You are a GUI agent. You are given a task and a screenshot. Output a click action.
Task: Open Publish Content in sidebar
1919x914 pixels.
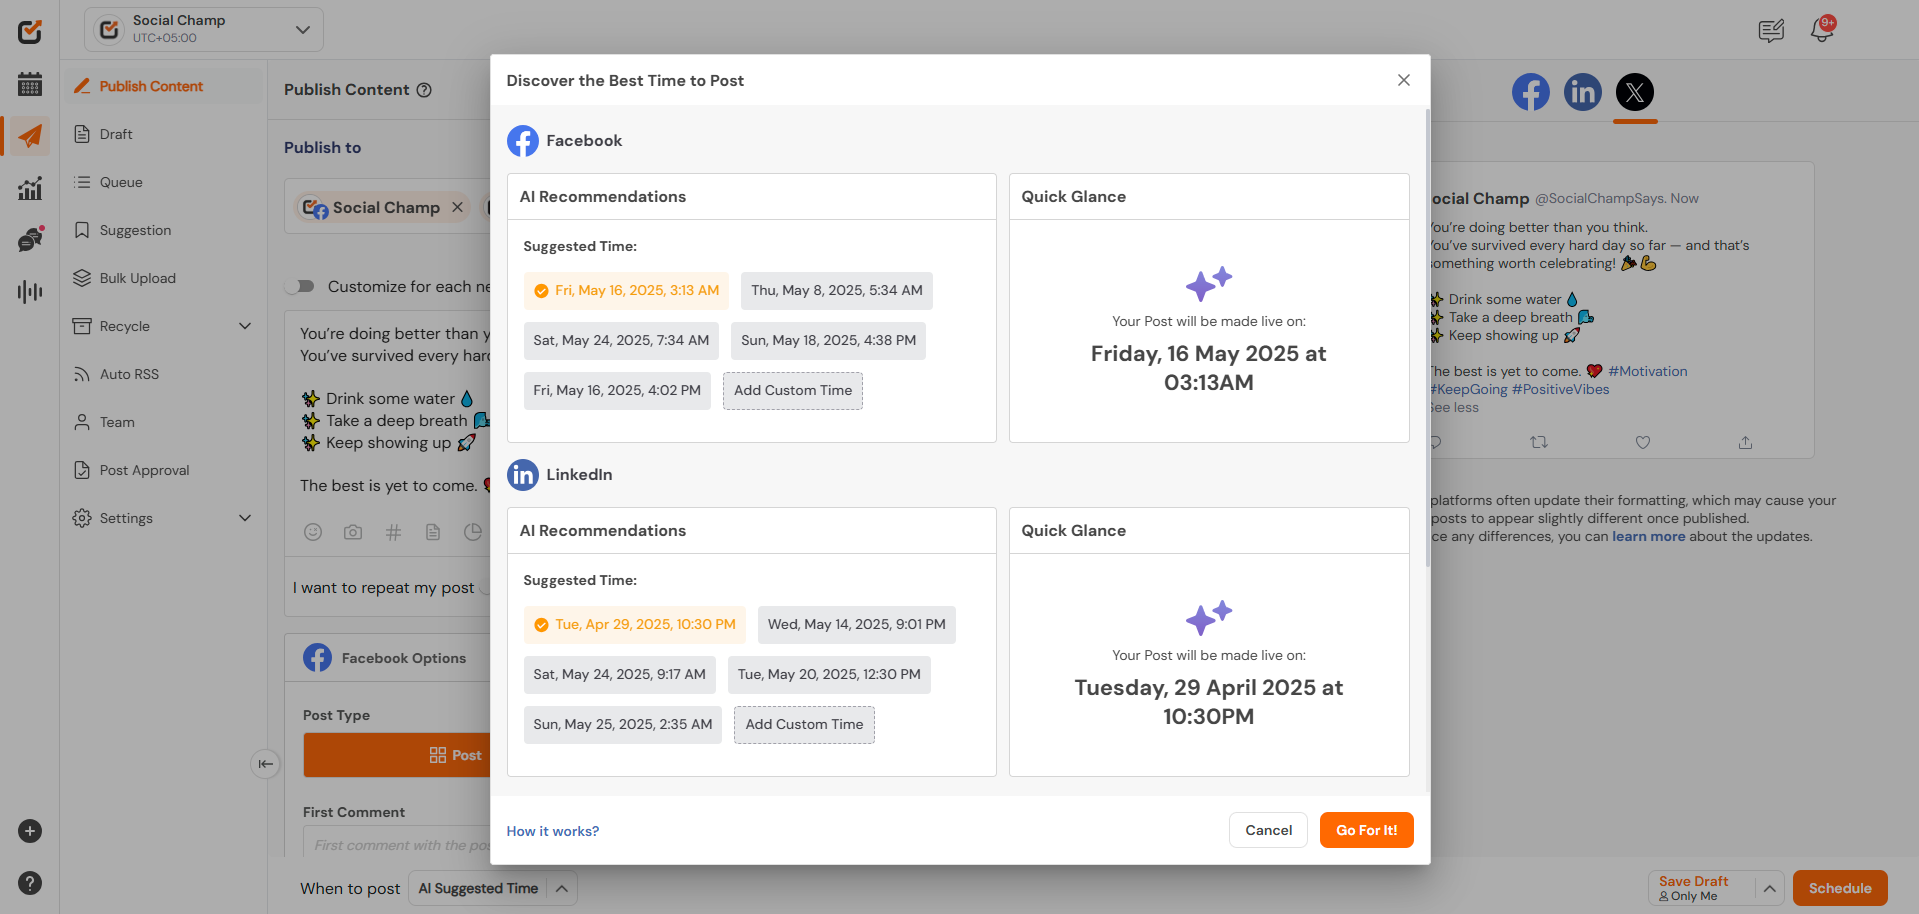pyautogui.click(x=163, y=86)
